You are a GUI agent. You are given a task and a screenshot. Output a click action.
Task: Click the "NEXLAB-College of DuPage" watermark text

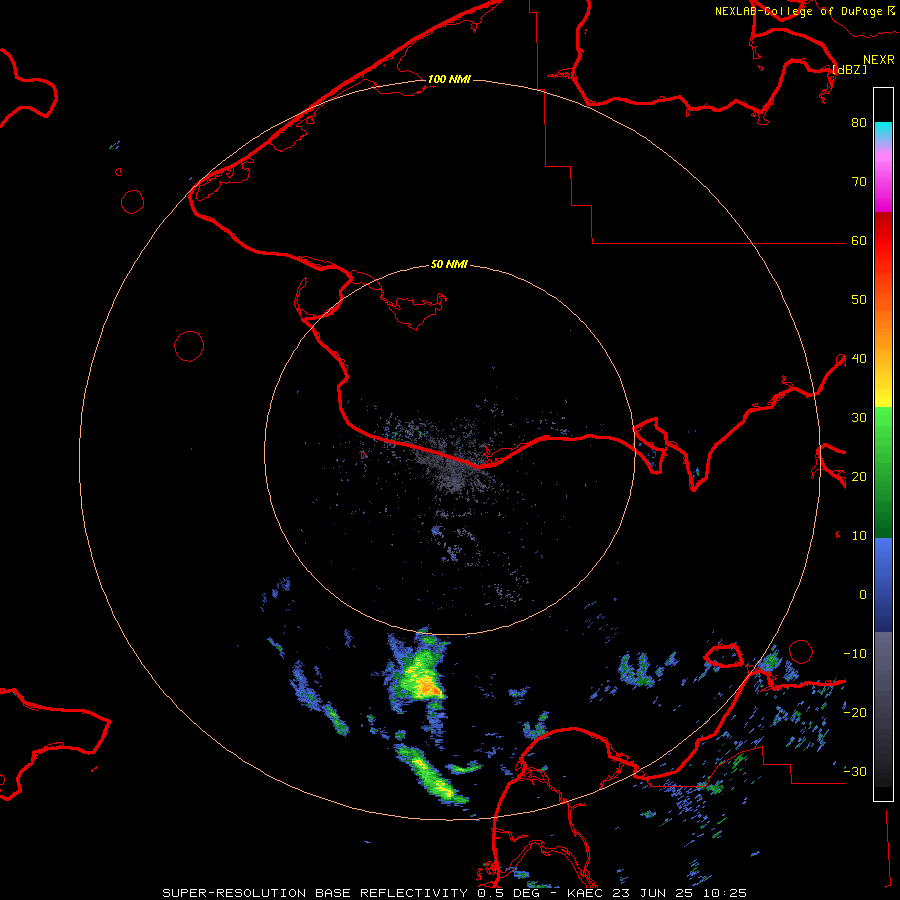tap(798, 11)
